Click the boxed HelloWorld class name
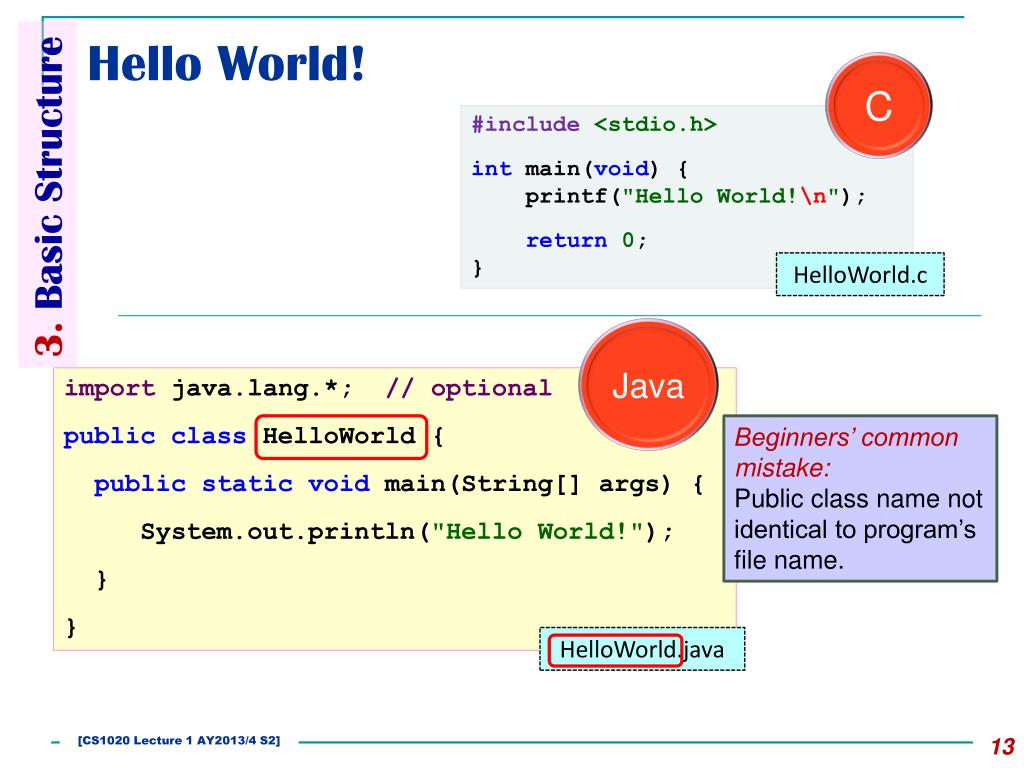1024x768 pixels. [340, 436]
